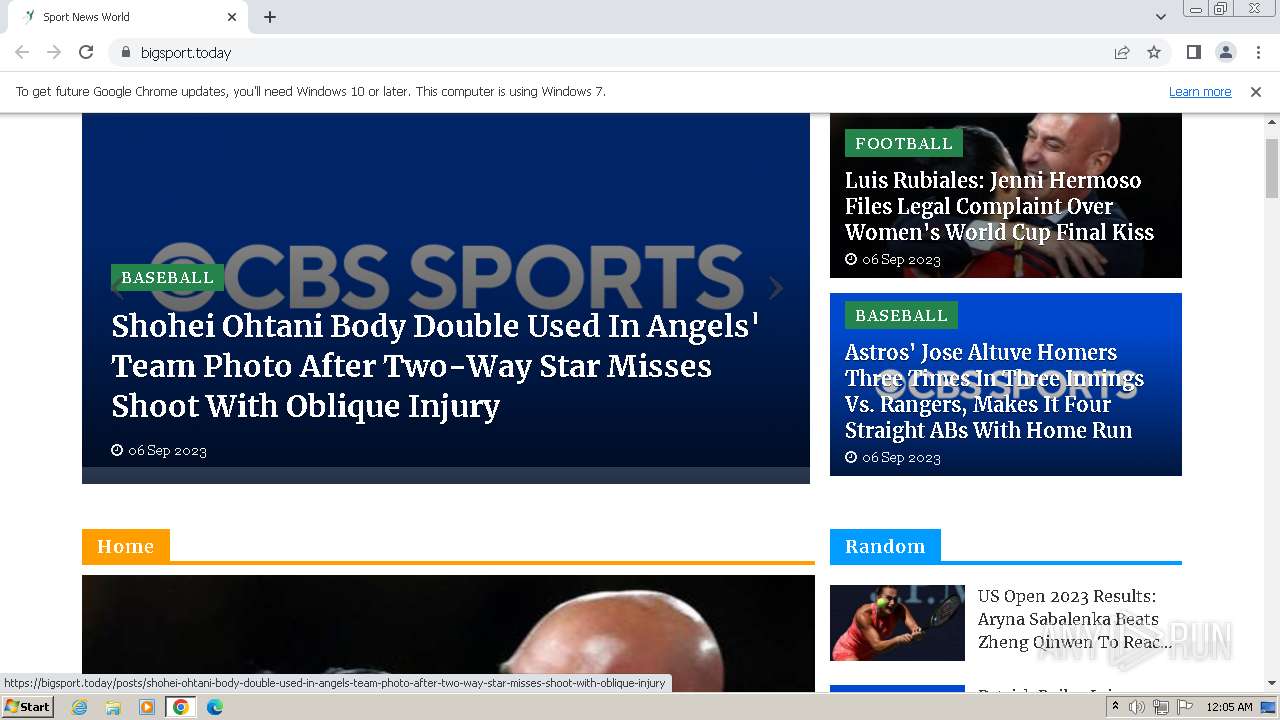
Task: Open the FOOTBALL category tag
Action: tap(904, 143)
